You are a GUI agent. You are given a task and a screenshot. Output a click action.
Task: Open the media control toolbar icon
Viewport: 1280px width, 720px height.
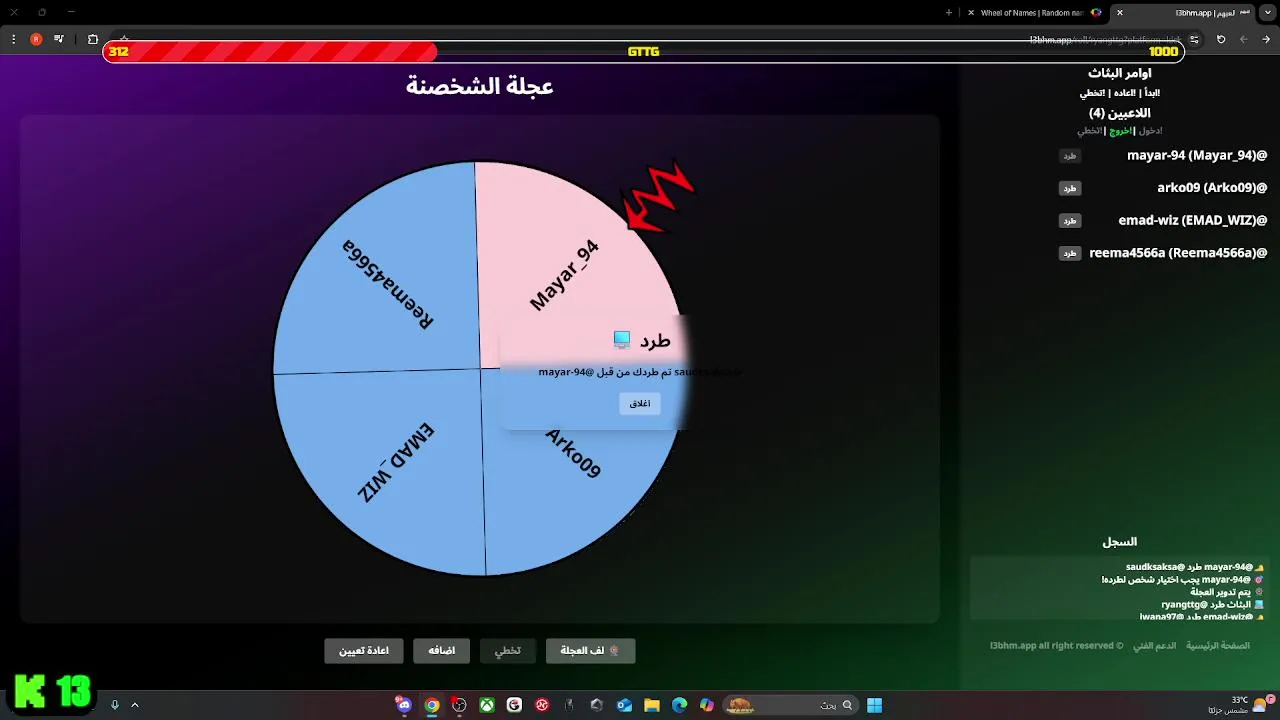[x=59, y=39]
